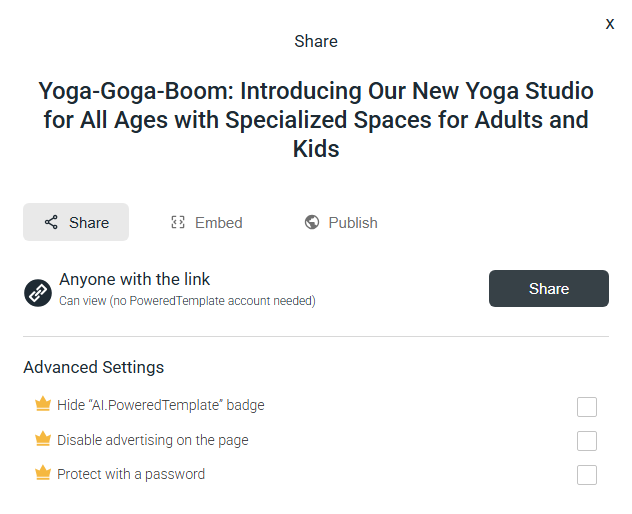Click the share nodes icon in Share tab
The image size is (632, 514).
pos(51,222)
